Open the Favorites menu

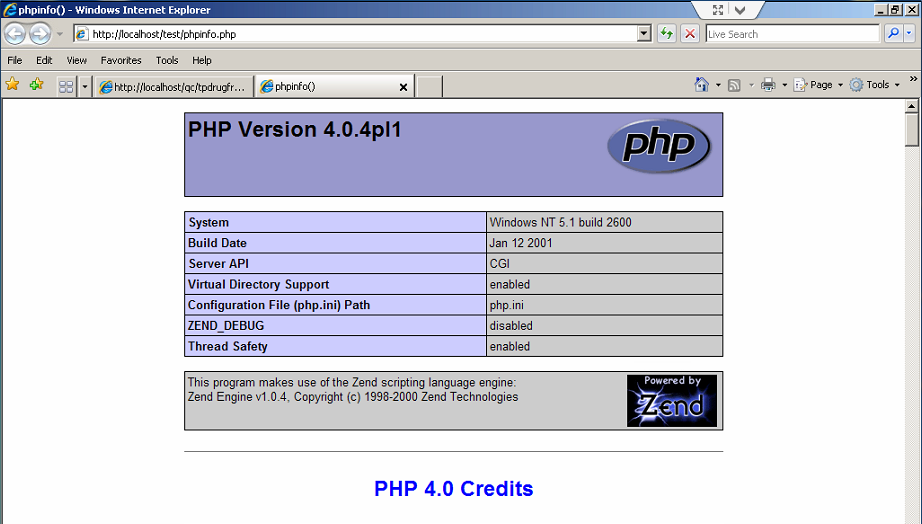coord(121,61)
